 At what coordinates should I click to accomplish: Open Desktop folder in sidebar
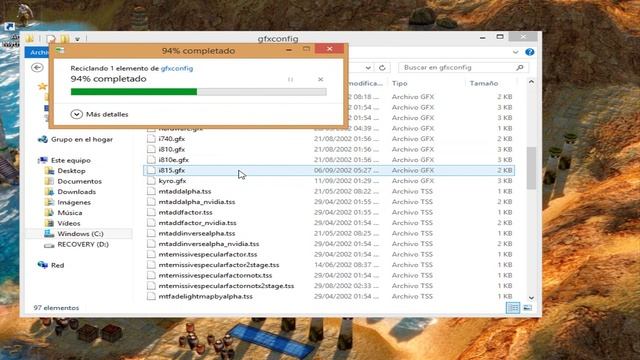[71, 171]
